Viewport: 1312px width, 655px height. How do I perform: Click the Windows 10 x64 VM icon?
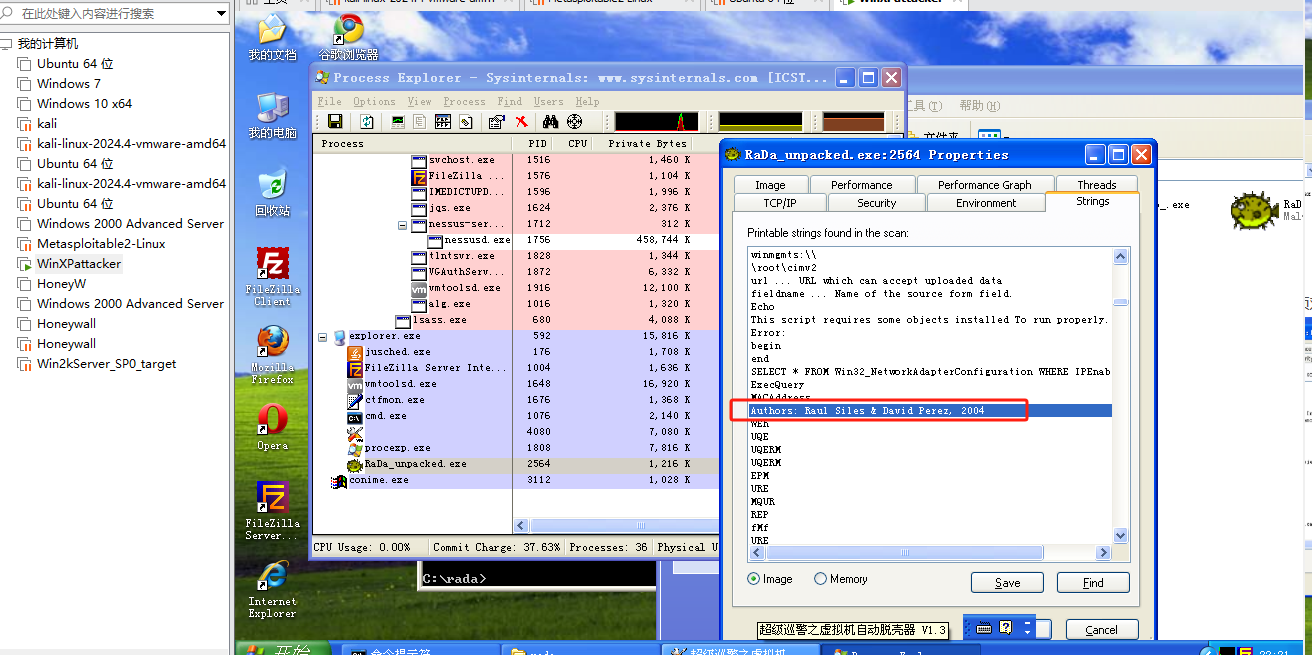tap(24, 104)
